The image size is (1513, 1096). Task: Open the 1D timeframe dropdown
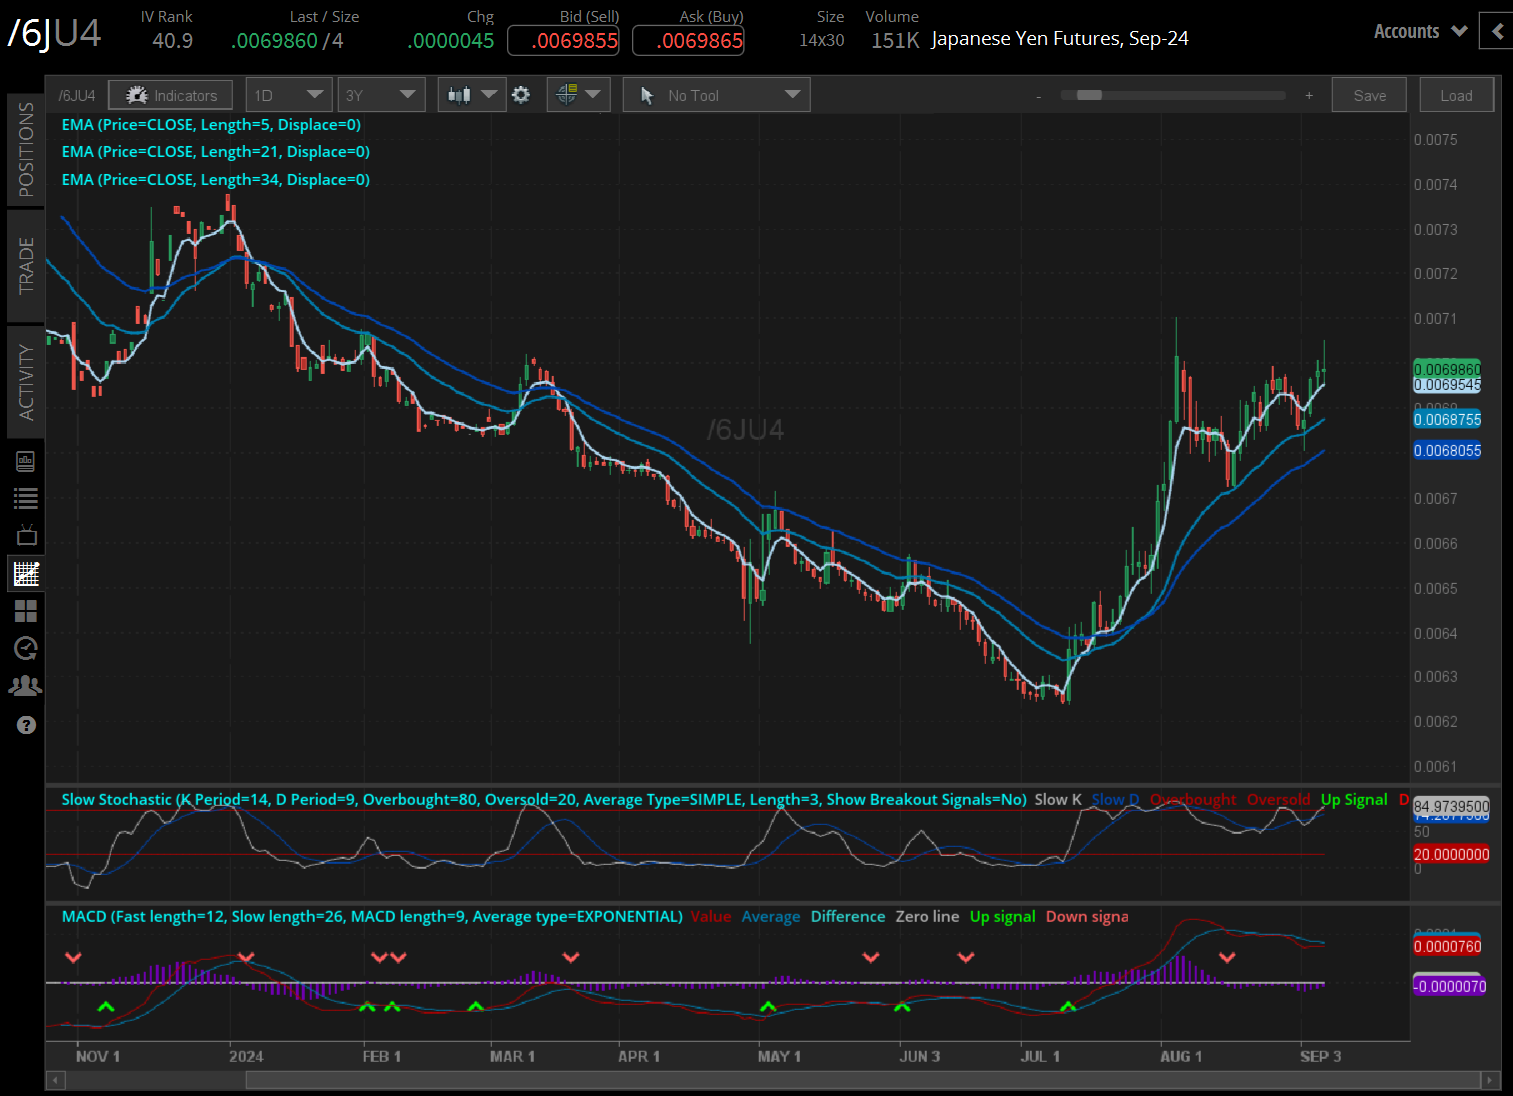(288, 94)
